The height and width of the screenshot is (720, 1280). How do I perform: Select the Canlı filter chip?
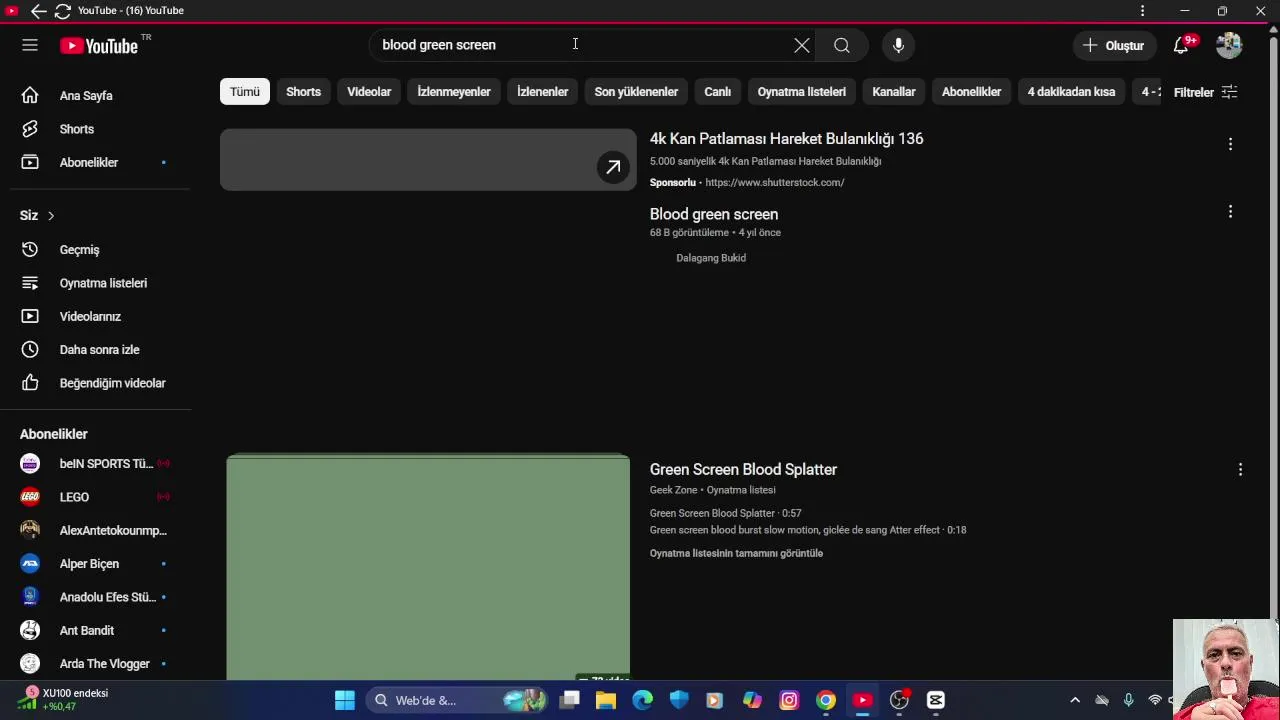pyautogui.click(x=717, y=92)
